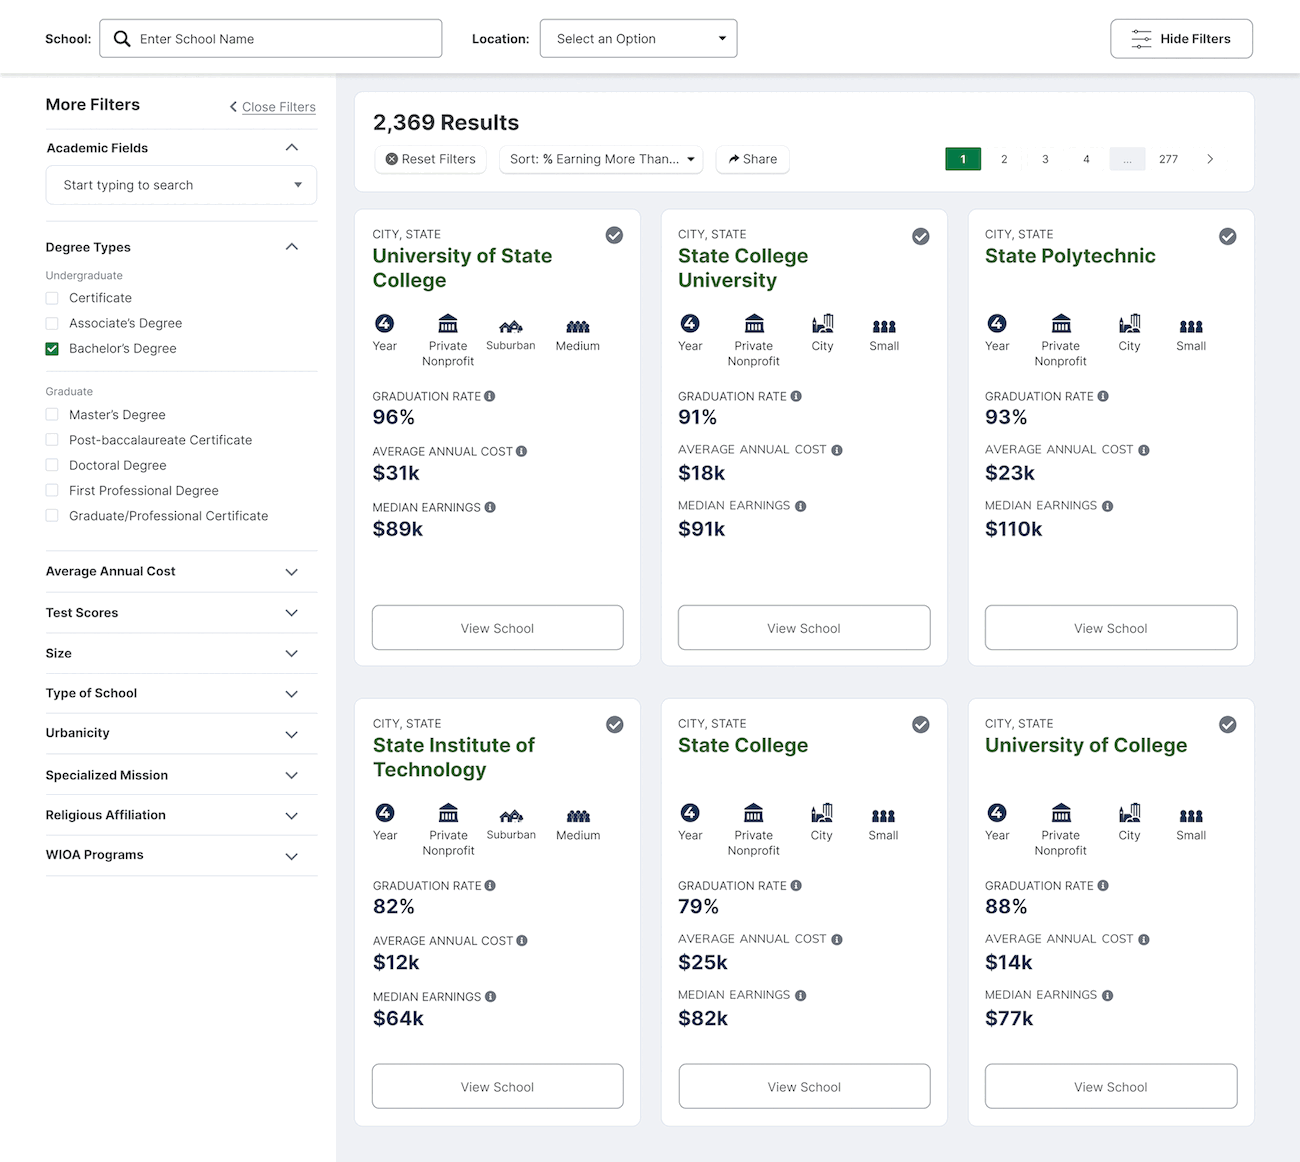Screen dimensions: 1300x1162
Task: Click the Close Filters link
Action: (278, 107)
